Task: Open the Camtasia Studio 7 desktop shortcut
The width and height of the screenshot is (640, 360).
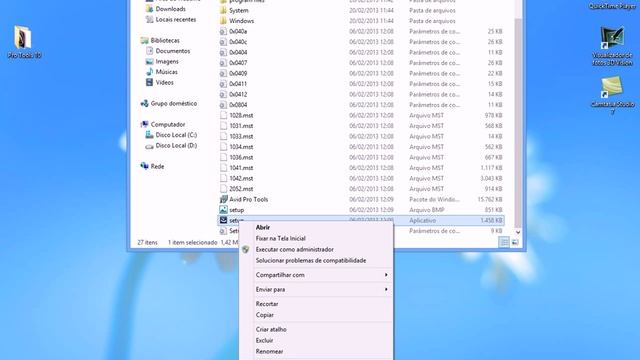Action: click(x=611, y=87)
